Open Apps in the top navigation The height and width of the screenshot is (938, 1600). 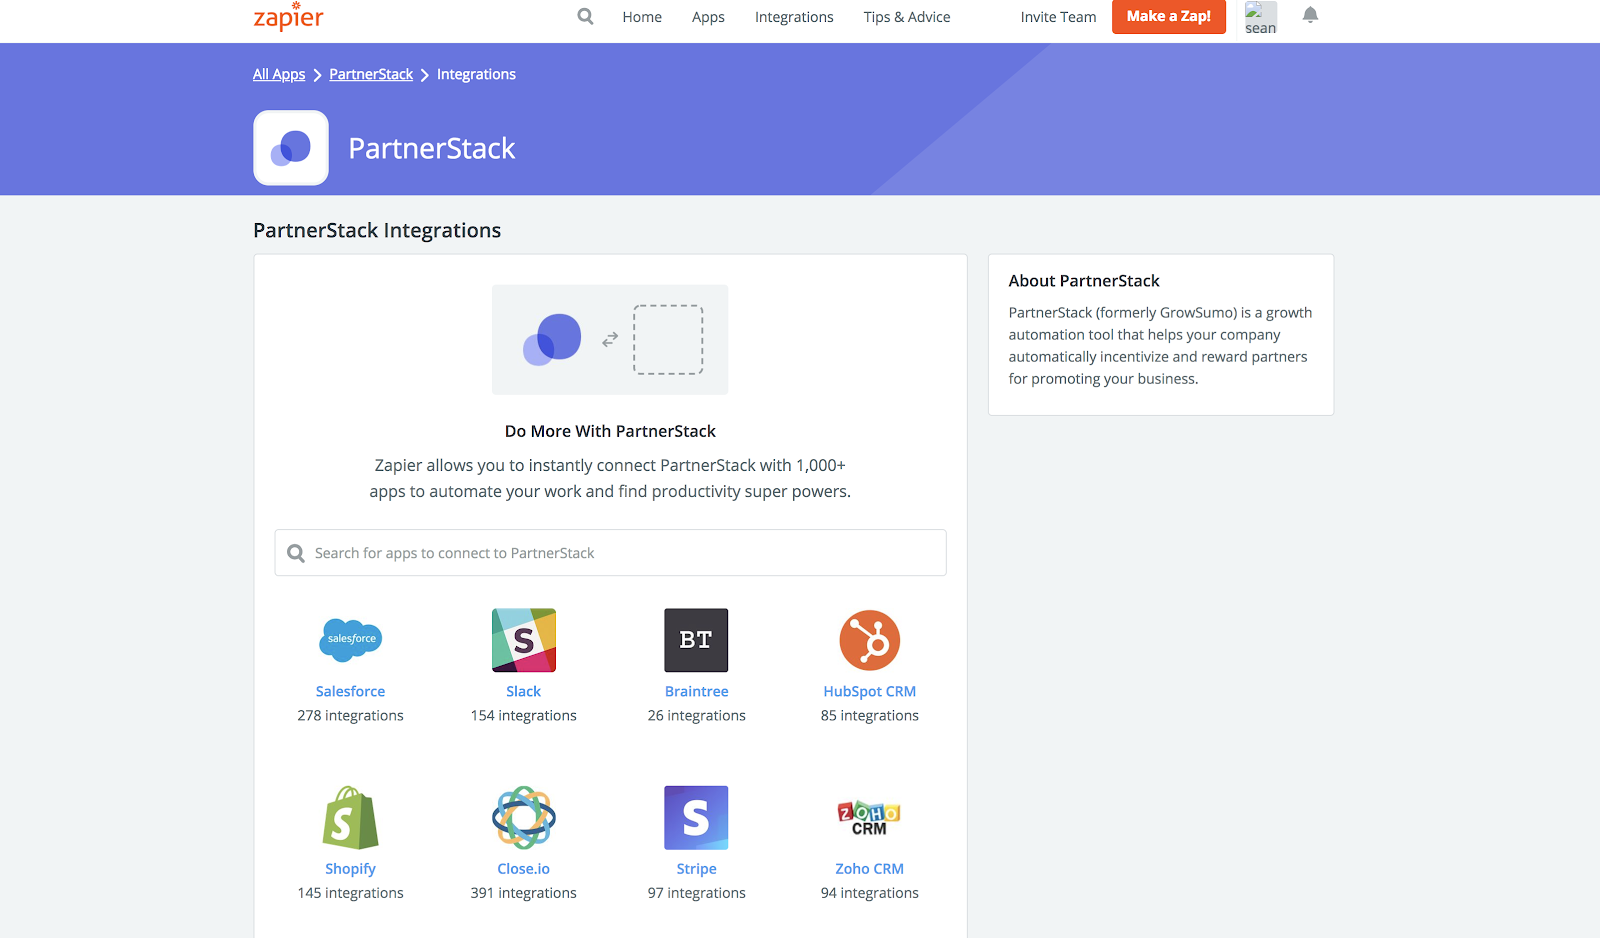(x=708, y=17)
